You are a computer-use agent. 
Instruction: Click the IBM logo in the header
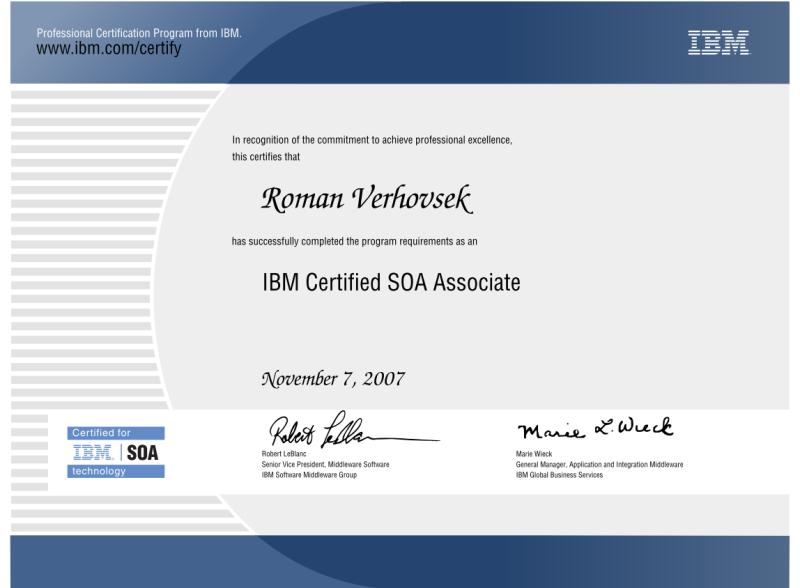[718, 43]
